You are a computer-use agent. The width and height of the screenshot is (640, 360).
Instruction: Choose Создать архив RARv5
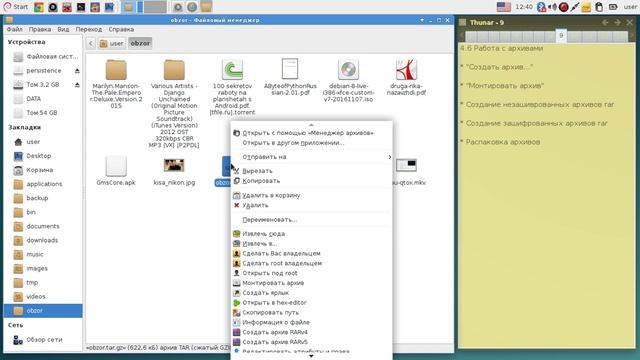coord(311,342)
